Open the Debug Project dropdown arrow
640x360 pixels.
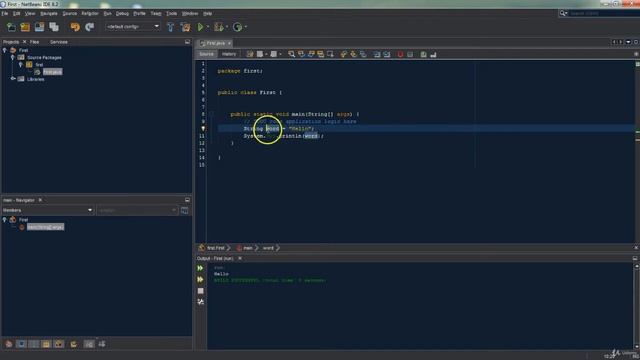[227, 27]
